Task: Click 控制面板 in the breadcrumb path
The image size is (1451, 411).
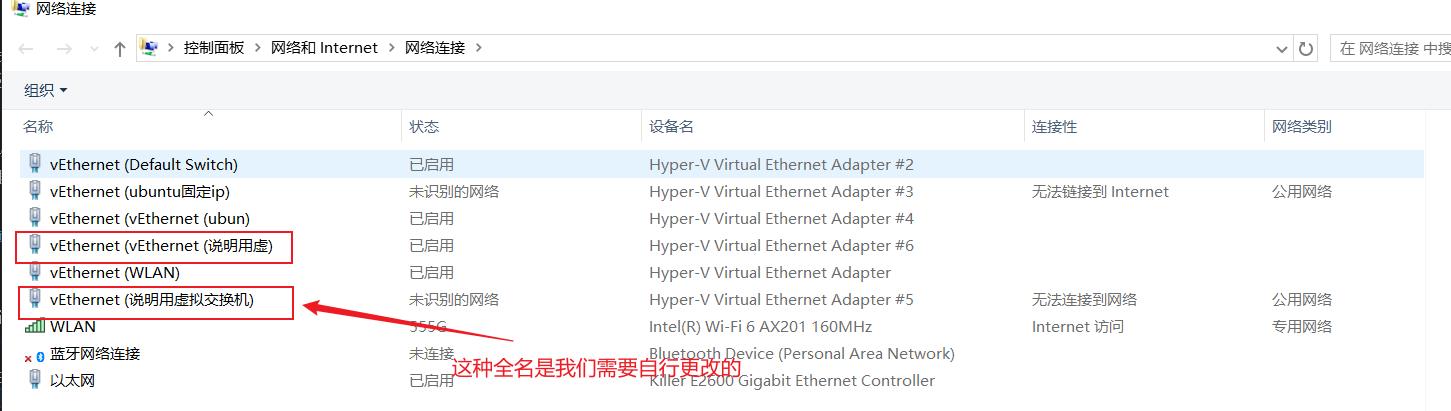Action: [x=213, y=47]
